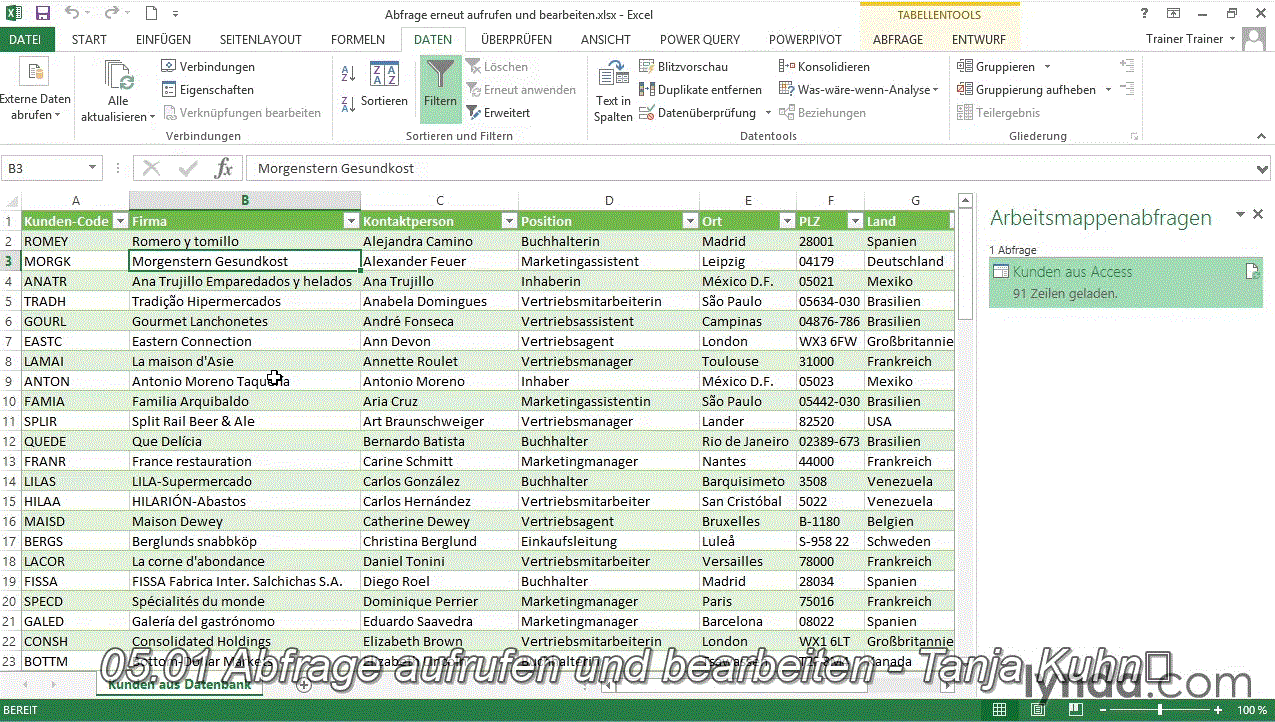
Task: Switch to the POWER QUERY tab
Action: (700, 40)
